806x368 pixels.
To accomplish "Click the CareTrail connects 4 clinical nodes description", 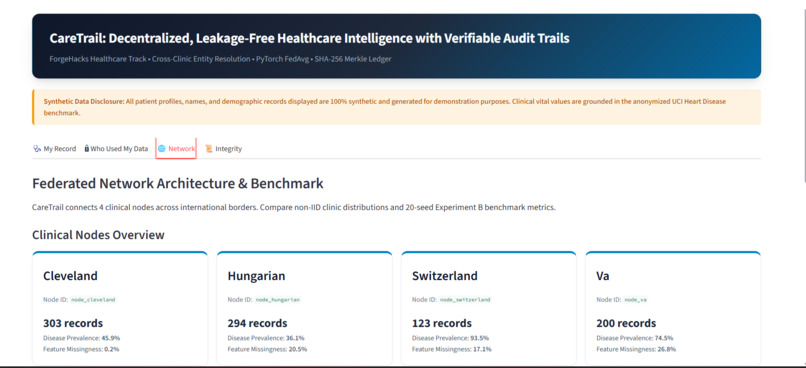I will tap(294, 208).
